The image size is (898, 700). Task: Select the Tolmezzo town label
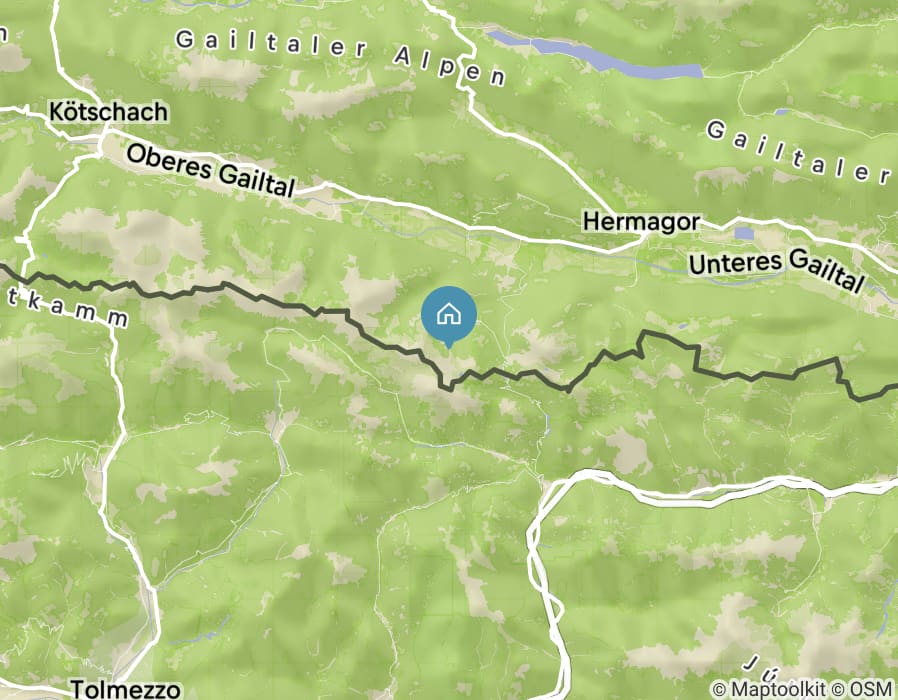125,689
